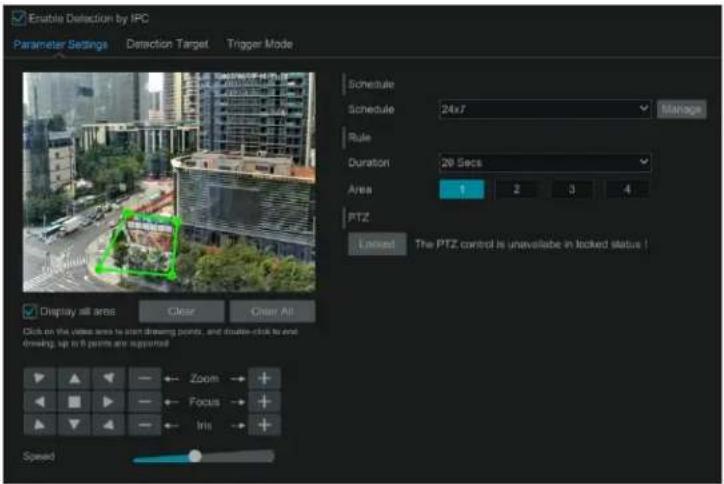Toggle Display all area checkbox
Image resolution: width=724 pixels, height=484 pixels.
[x=30, y=311]
